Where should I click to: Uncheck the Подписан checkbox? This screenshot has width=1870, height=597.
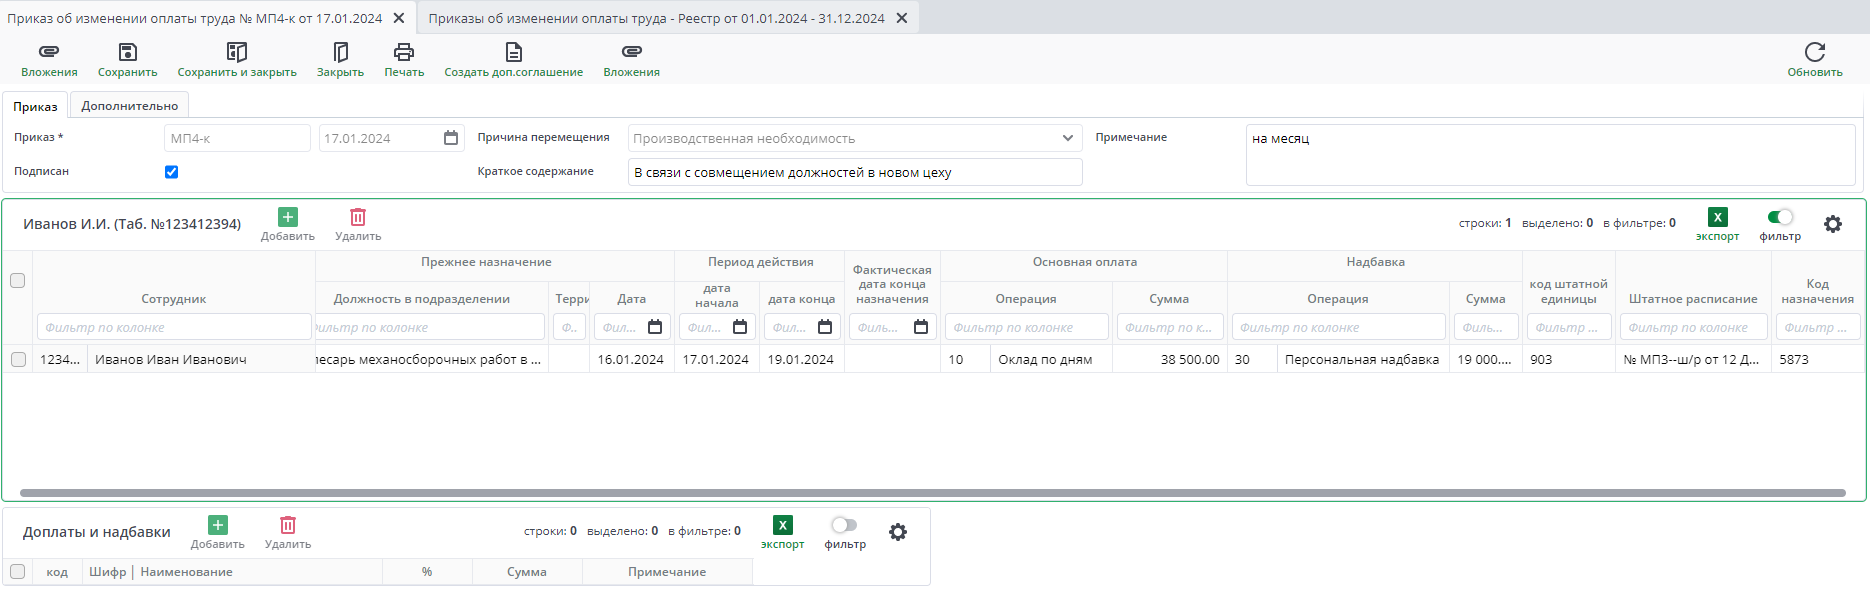pyautogui.click(x=171, y=172)
